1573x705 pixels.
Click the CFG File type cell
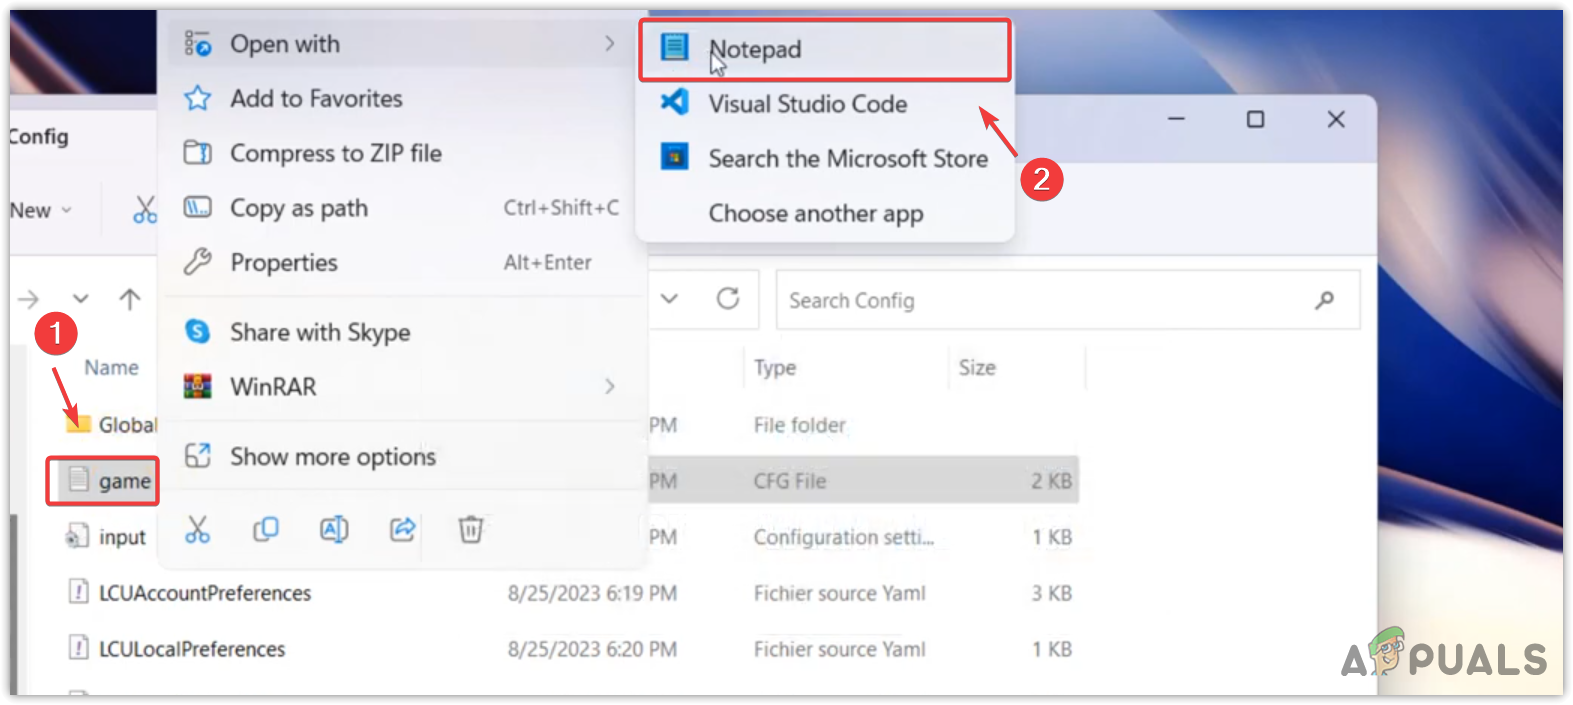coord(790,481)
